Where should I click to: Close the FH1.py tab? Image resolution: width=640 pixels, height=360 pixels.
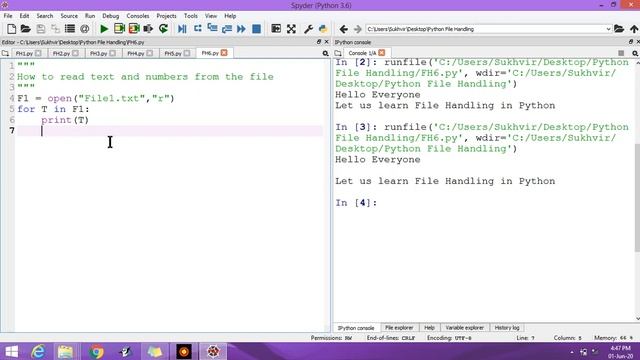tap(38, 53)
